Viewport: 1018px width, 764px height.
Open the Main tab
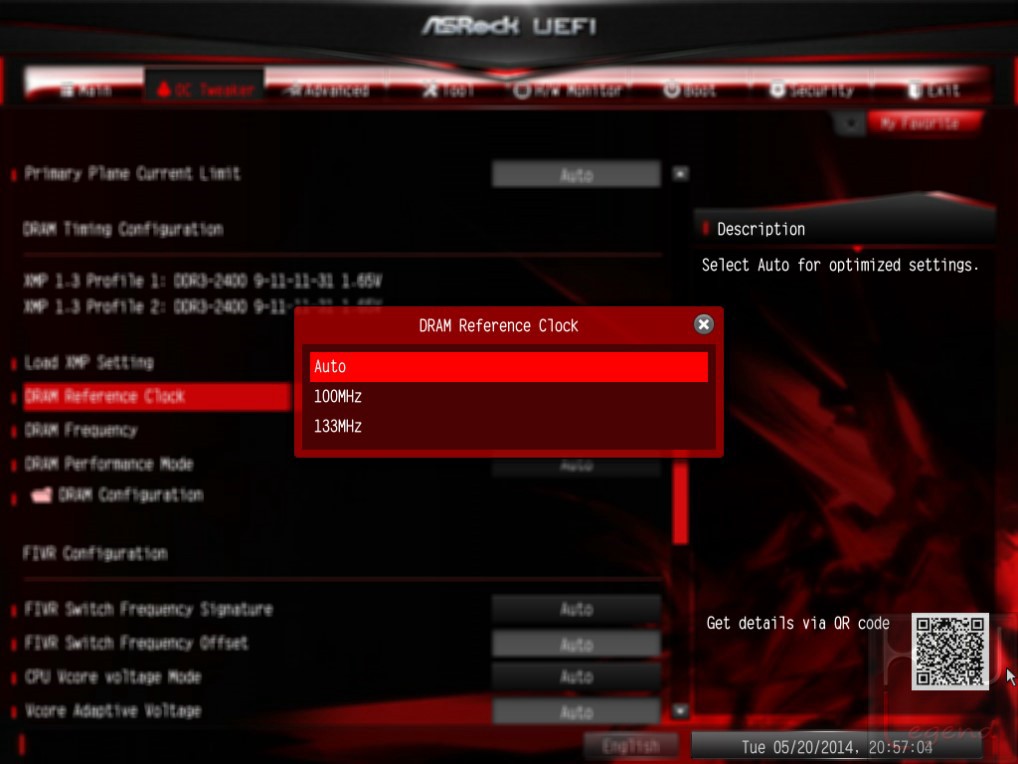[x=86, y=90]
